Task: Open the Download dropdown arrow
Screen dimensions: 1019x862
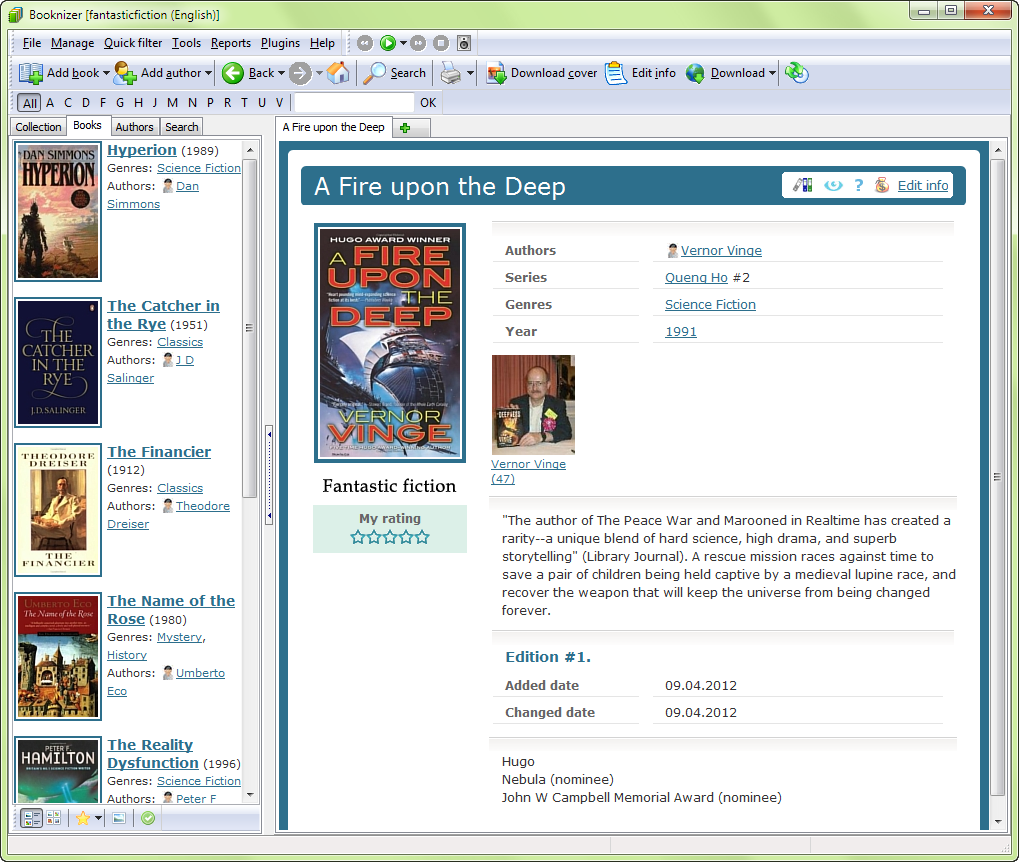Action: (772, 73)
